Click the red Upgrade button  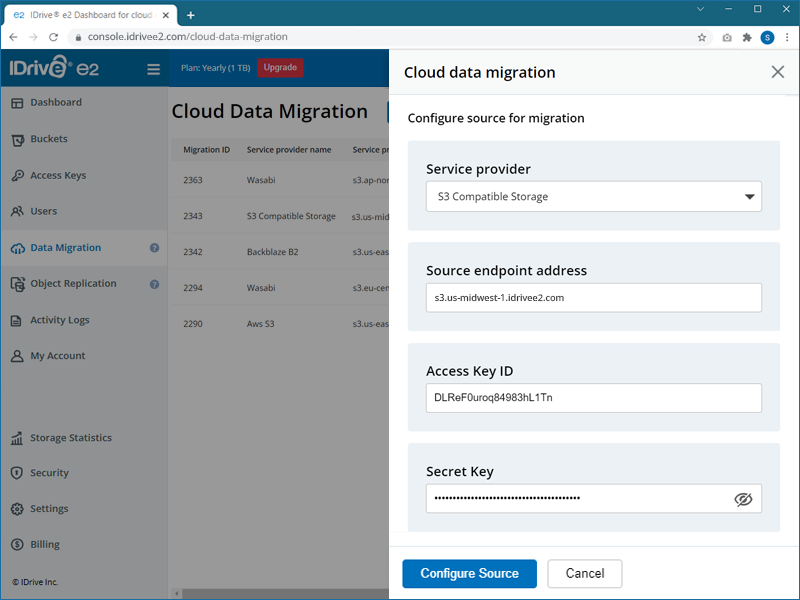(x=280, y=68)
